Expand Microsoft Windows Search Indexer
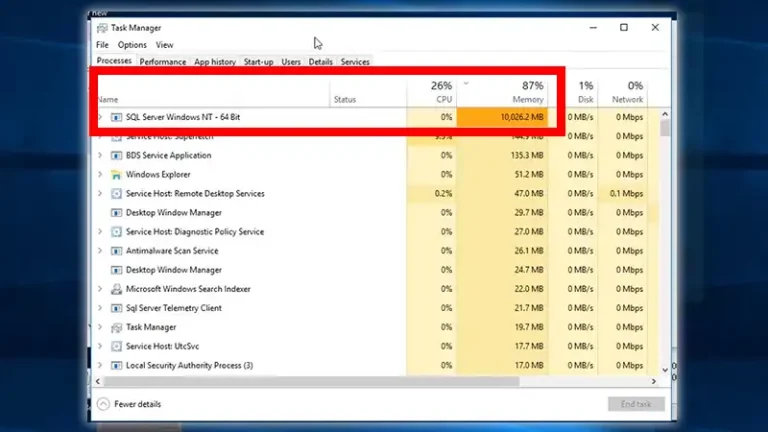The width and height of the screenshot is (768, 432). [x=100, y=289]
